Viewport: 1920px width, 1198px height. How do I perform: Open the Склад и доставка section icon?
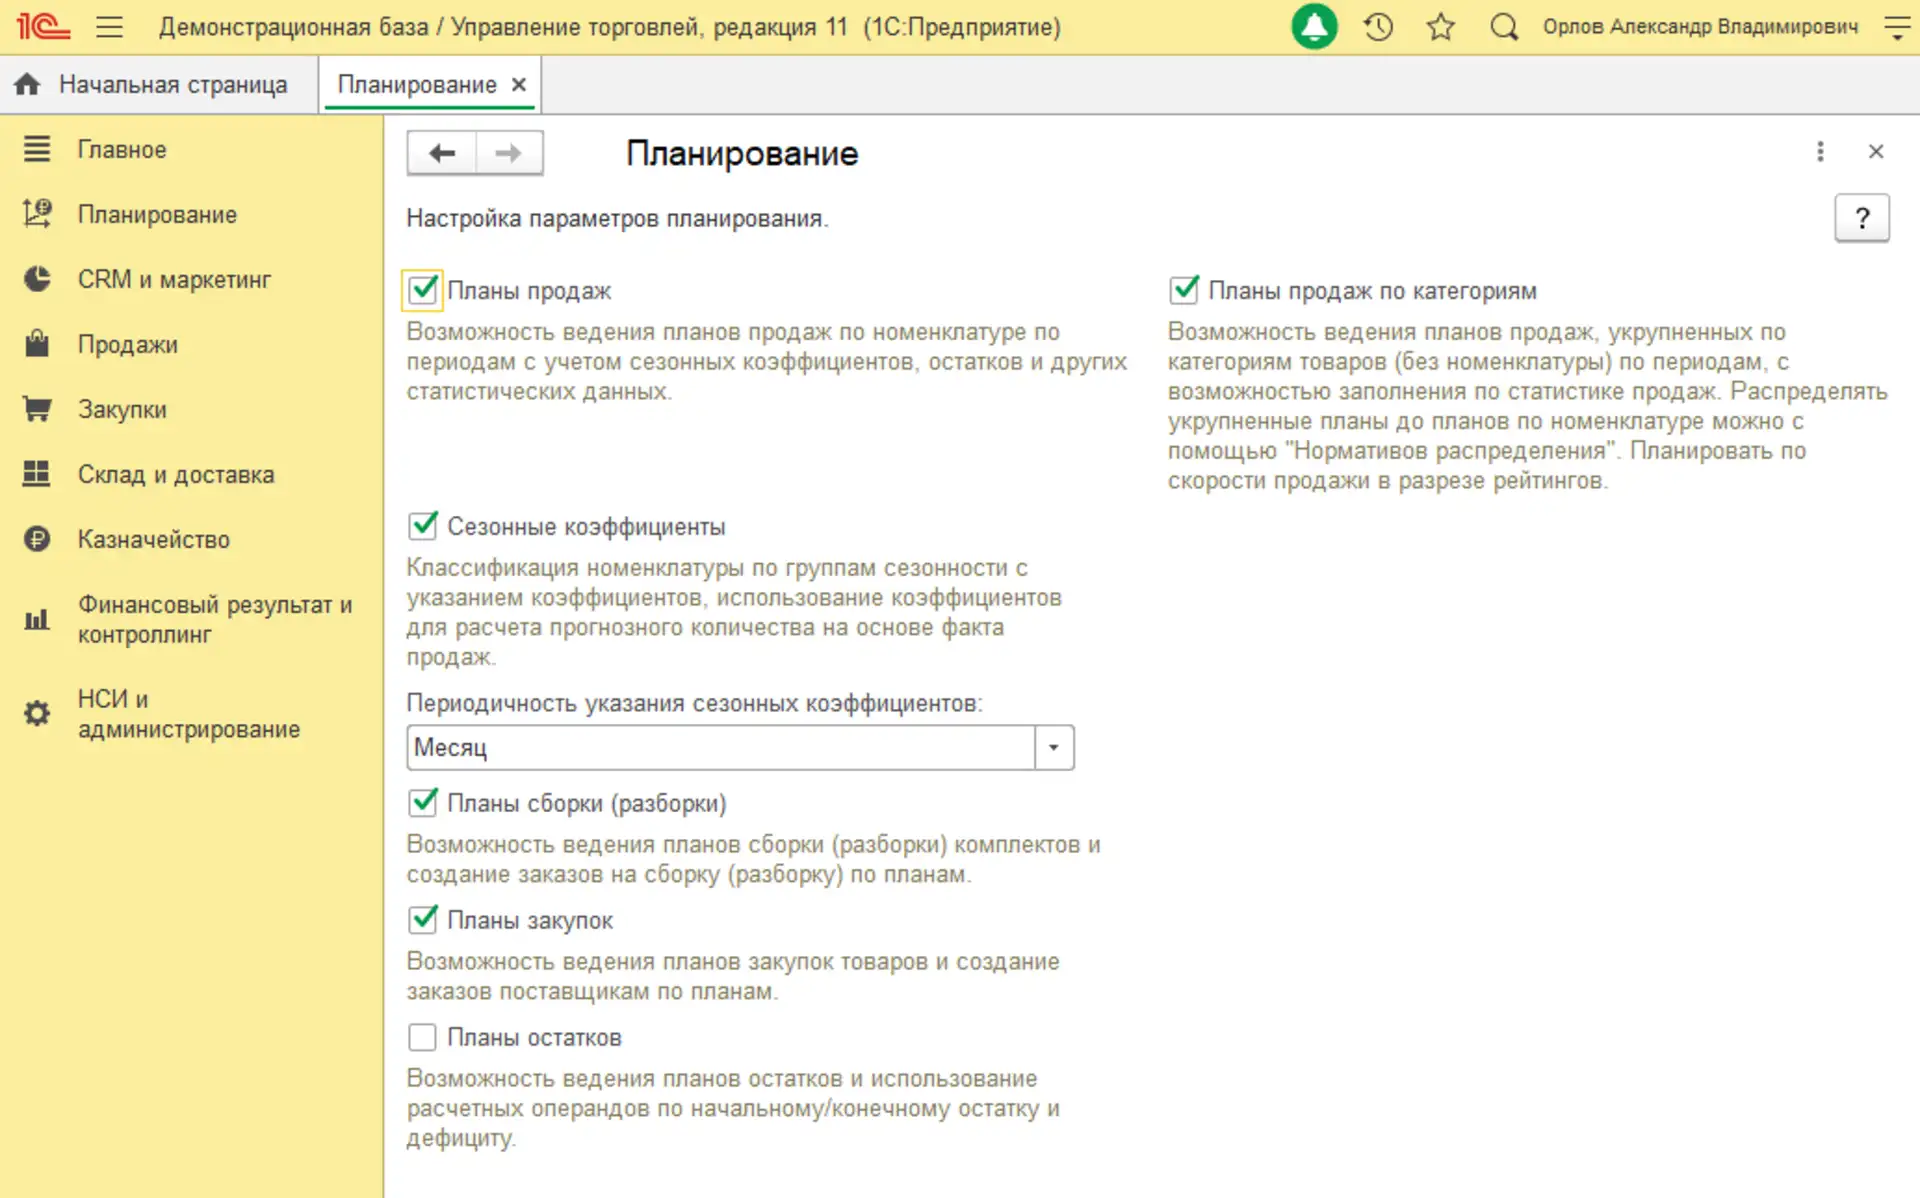click(37, 474)
